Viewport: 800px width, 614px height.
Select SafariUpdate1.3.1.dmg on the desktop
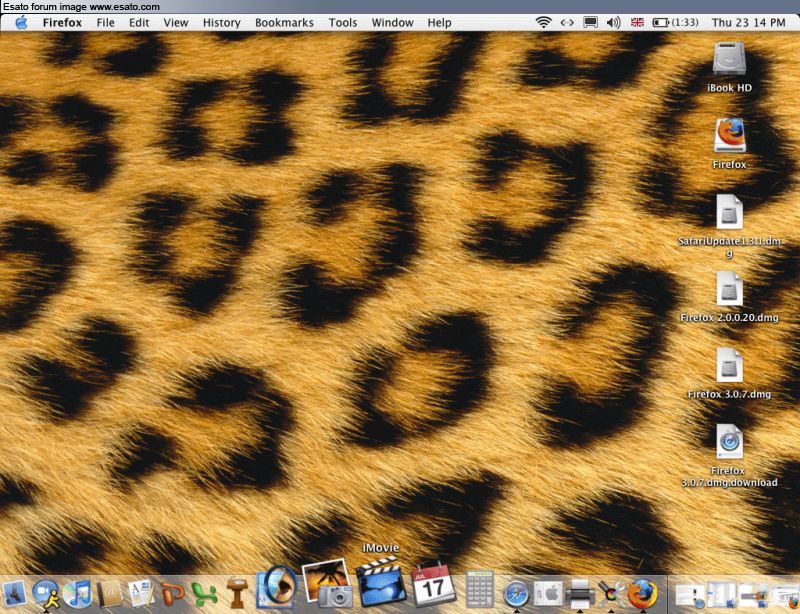[729, 212]
